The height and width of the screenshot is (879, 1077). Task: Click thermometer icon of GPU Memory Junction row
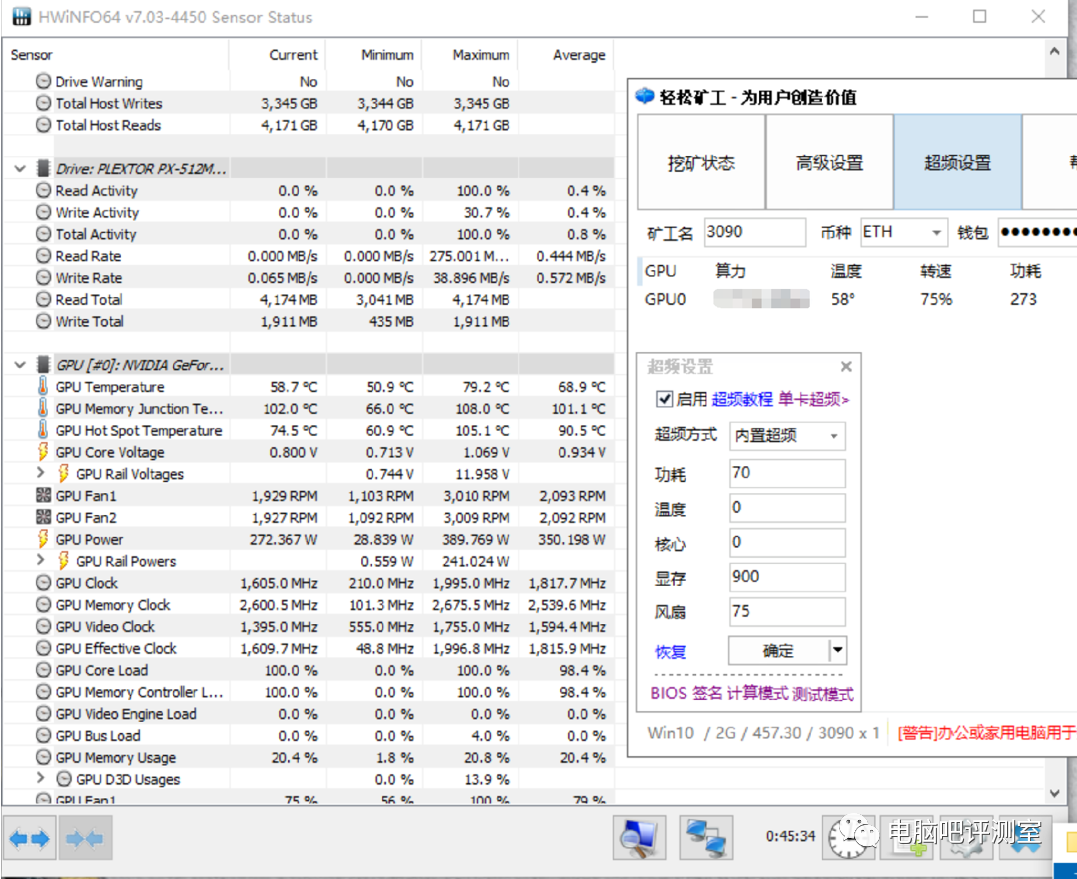[43, 409]
